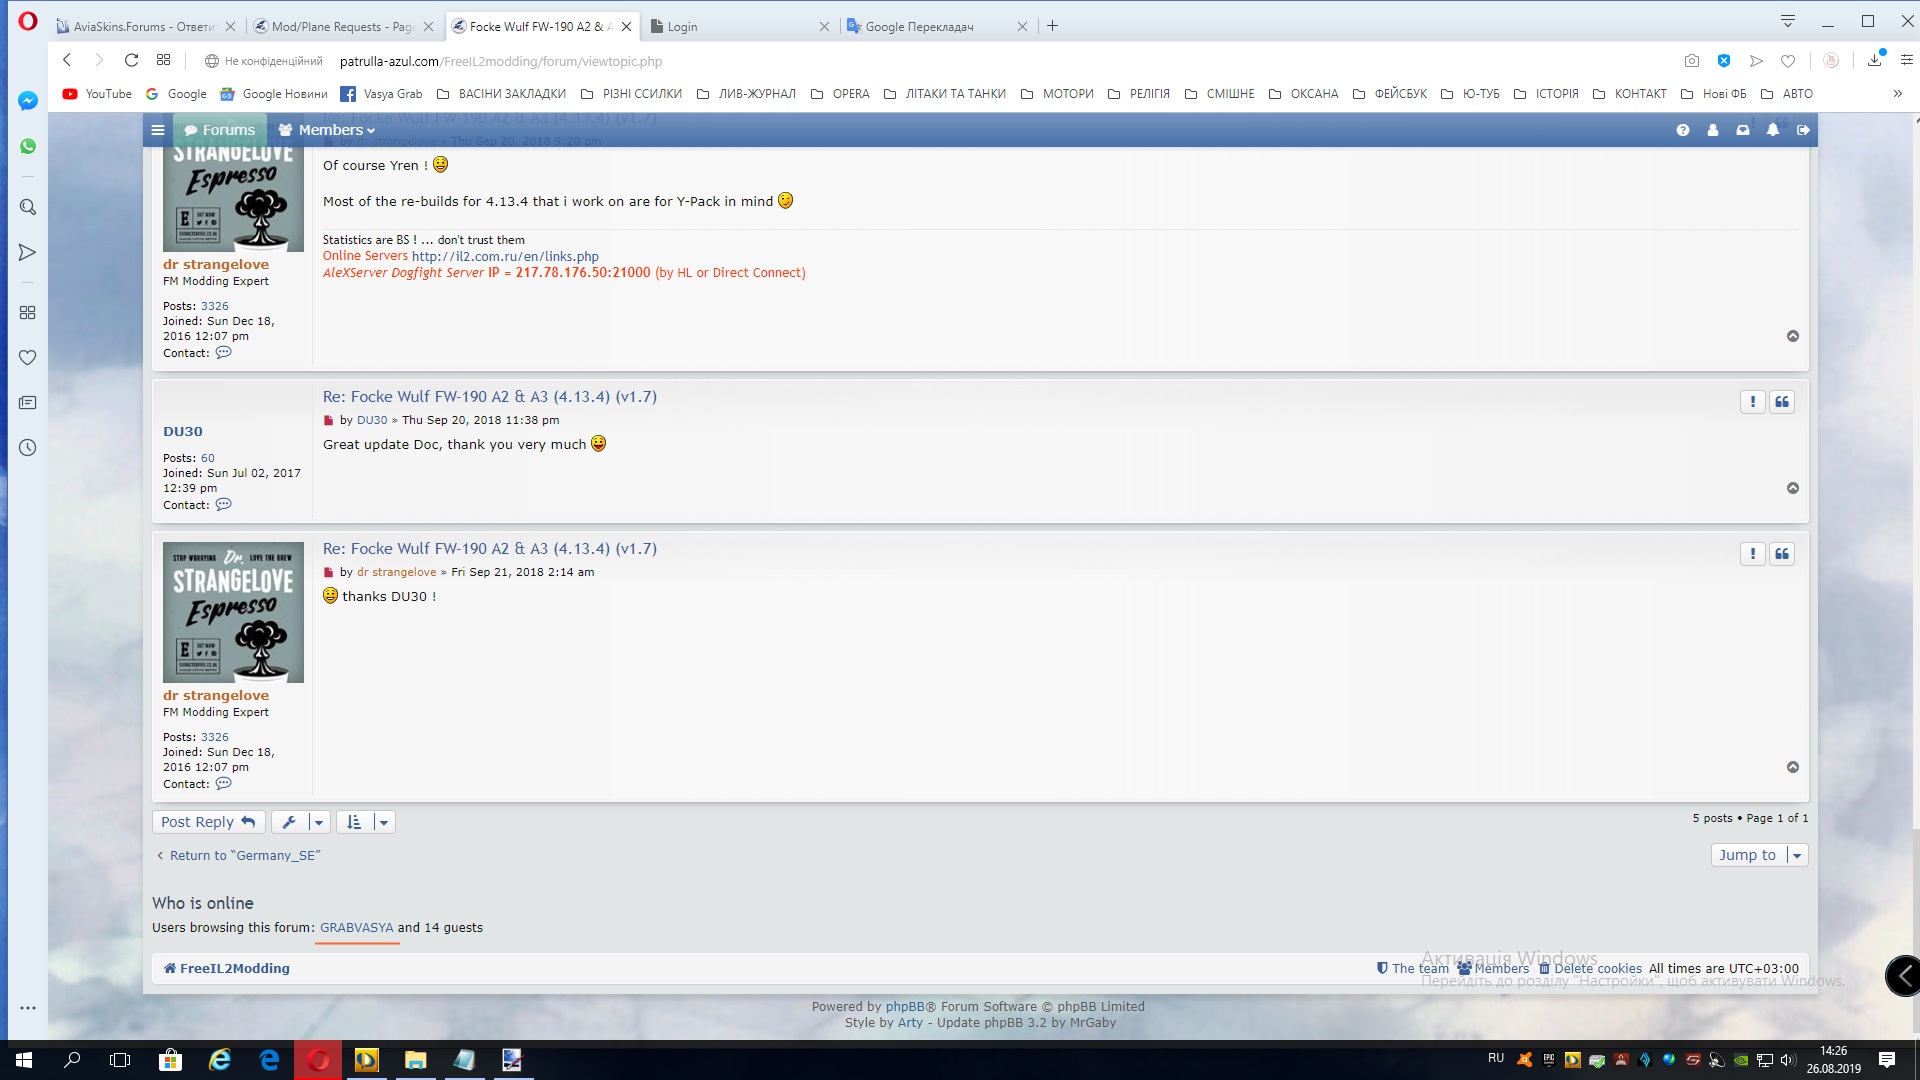Take a snapshot with the camera icon
Screen dimensions: 1920x1080
click(1691, 61)
